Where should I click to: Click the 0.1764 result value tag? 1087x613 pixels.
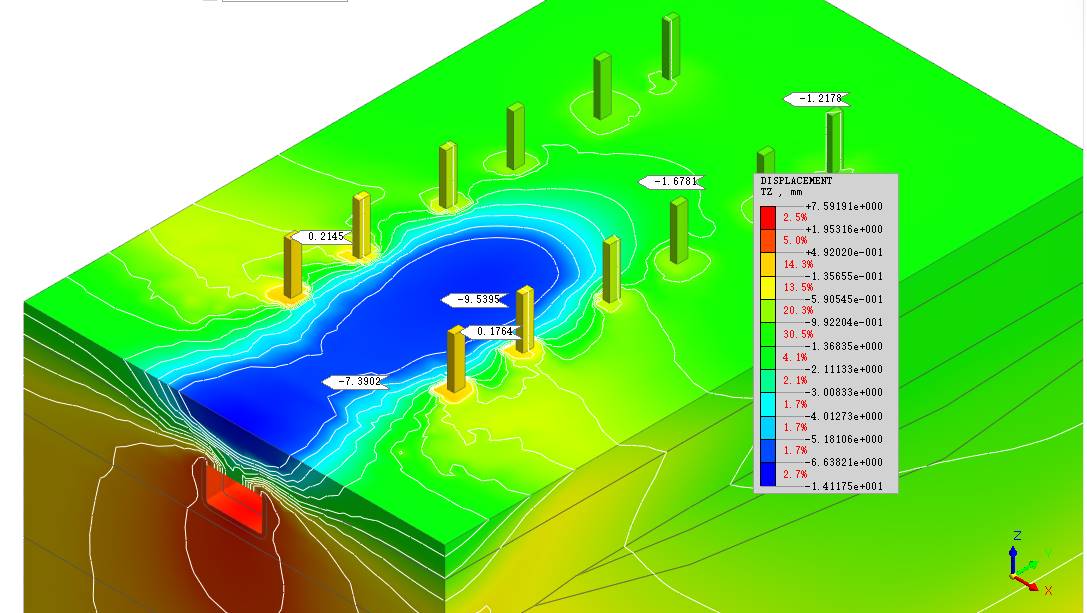[491, 332]
